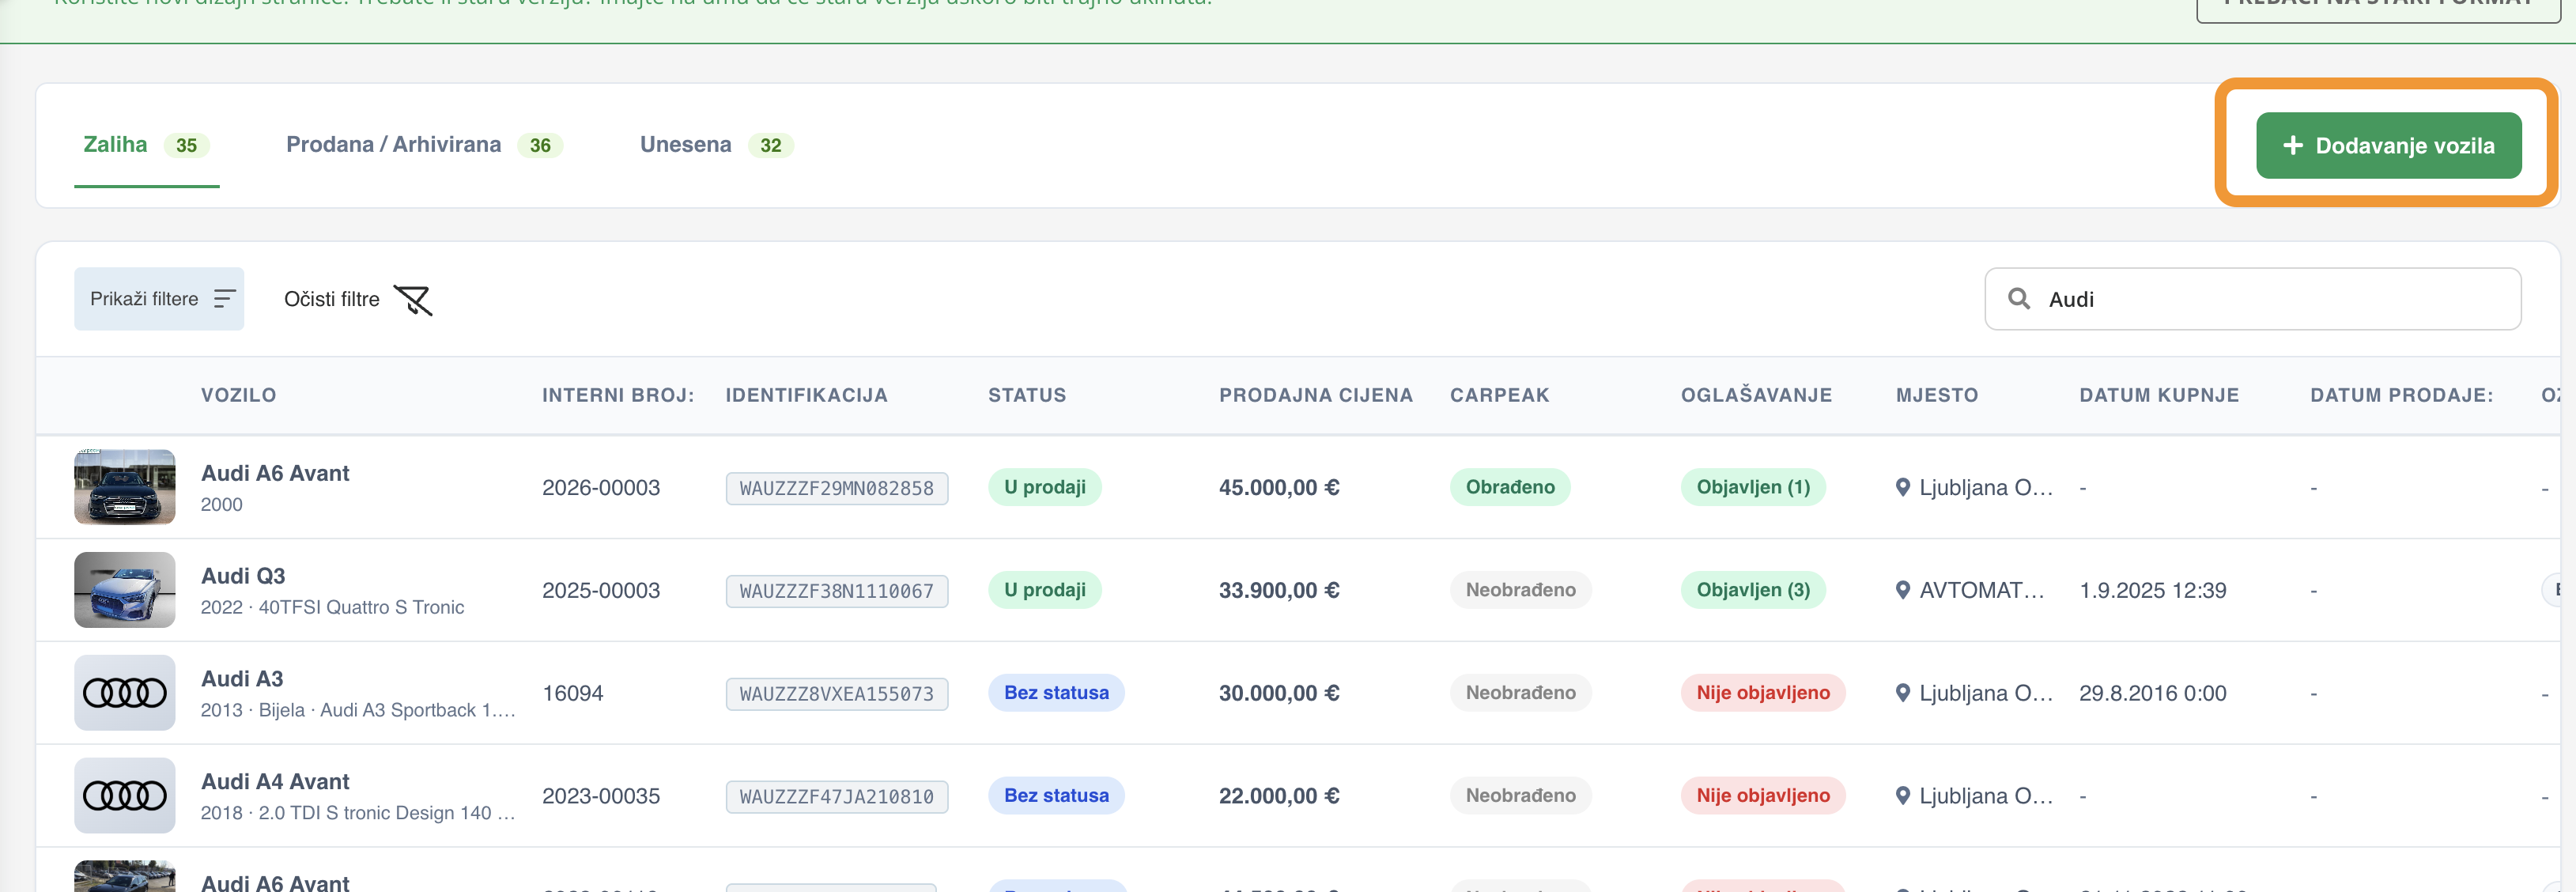
Task: Click VIN WAUZZZF38N1110067 badge
Action: click(x=837, y=591)
